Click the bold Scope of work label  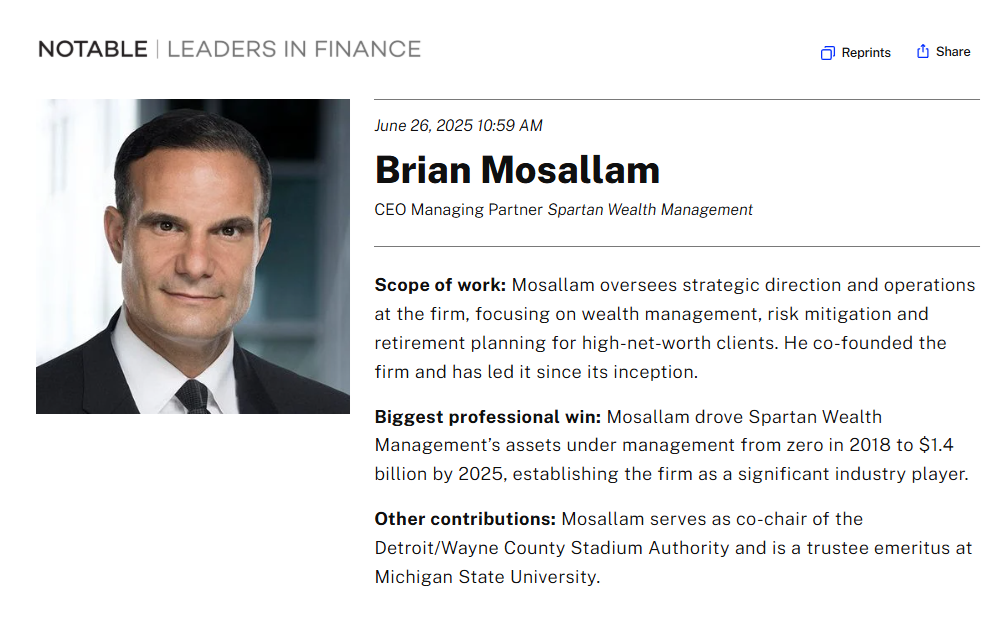(x=440, y=285)
